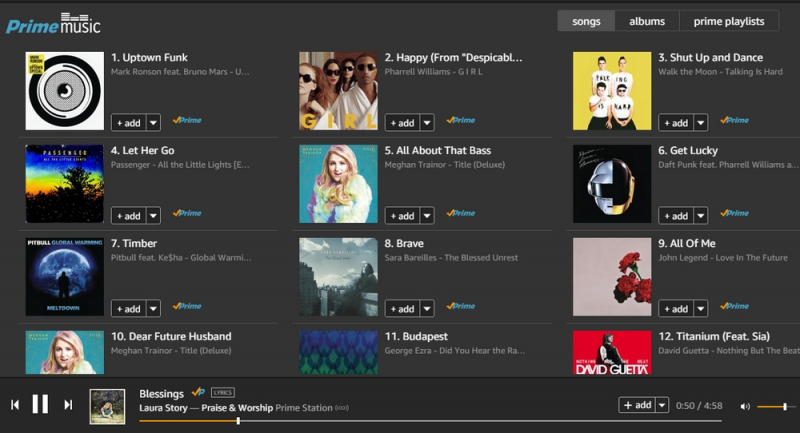Open the LYRICS badge for Blessings
Image resolution: width=800 pixels, height=433 pixels.
[x=223, y=392]
